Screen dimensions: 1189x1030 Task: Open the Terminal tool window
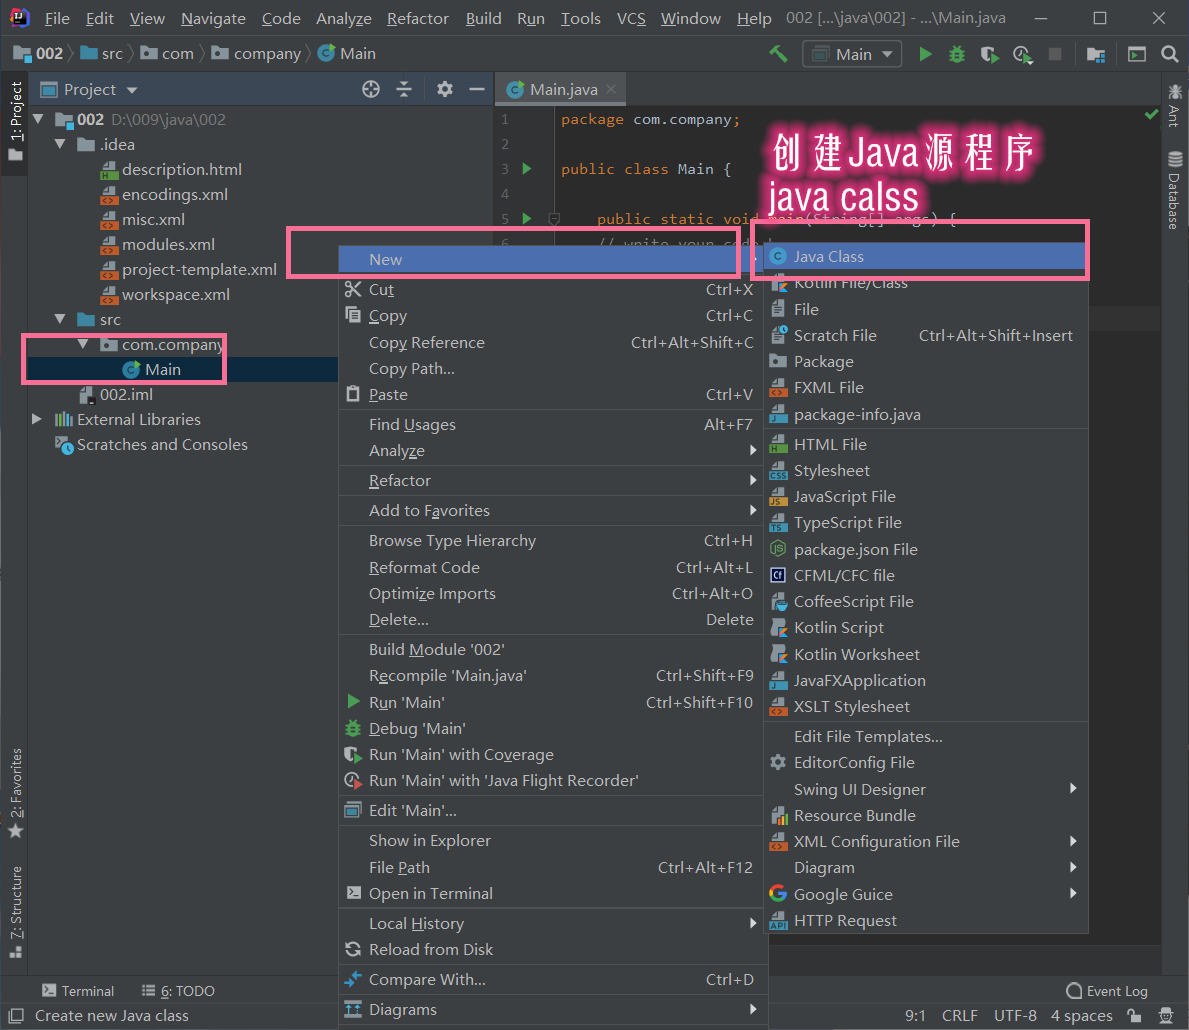78,991
